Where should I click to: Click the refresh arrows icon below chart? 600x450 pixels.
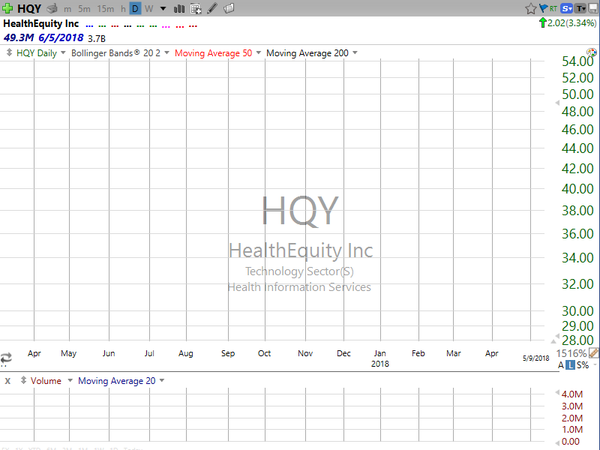[x=6, y=358]
